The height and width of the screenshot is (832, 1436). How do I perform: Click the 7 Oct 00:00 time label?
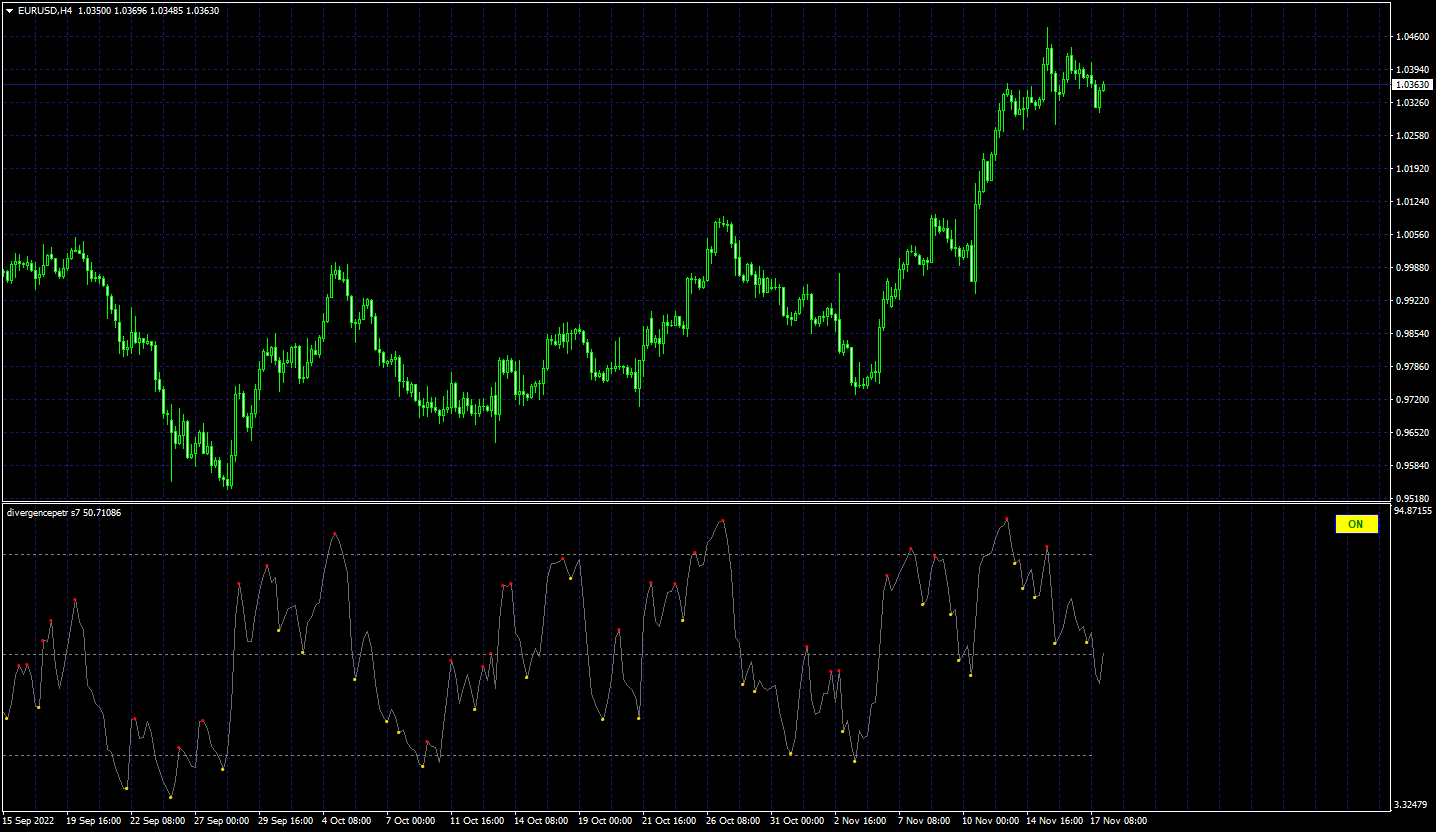(x=410, y=821)
